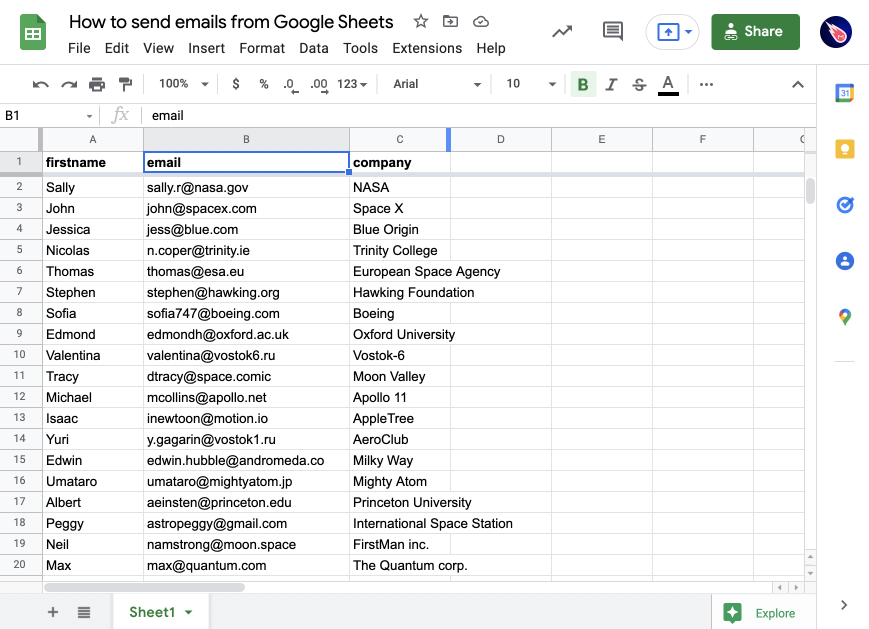This screenshot has height=629, width=869.
Task: Apply percent format
Action: point(264,84)
